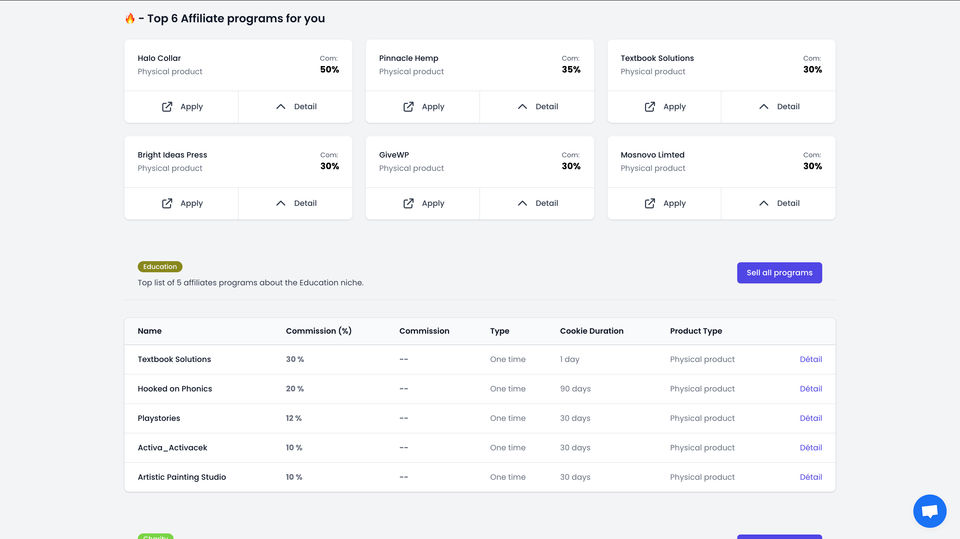This screenshot has height=539, width=960.
Task: Open Détail link for Playstories
Action: [811, 418]
